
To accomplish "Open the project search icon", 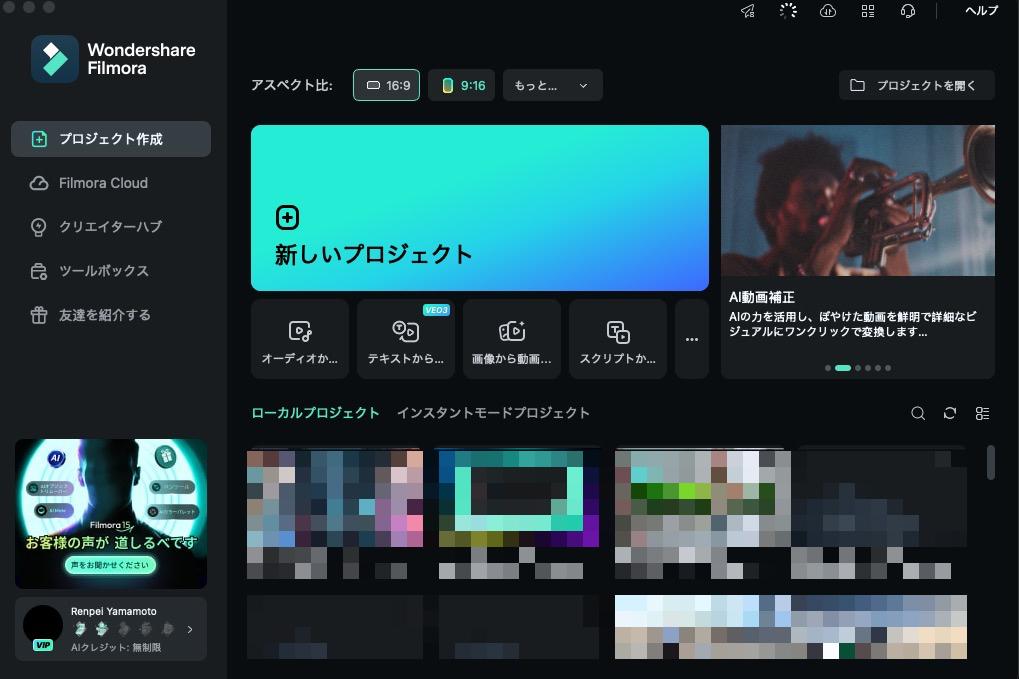I will 918,413.
